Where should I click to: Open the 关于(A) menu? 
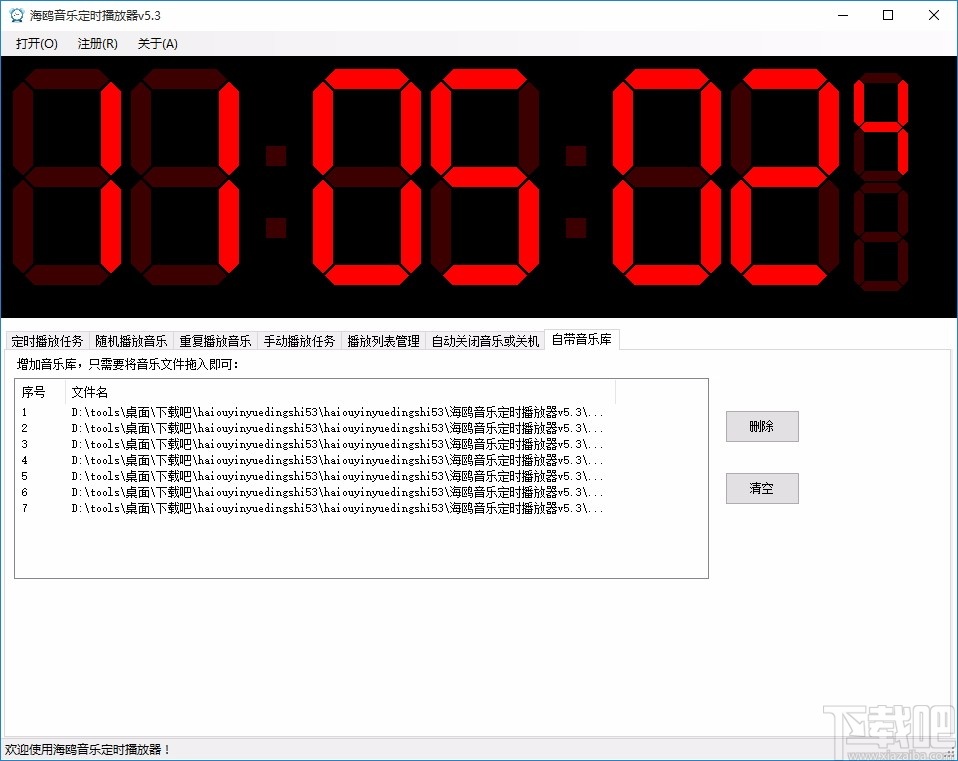(x=157, y=43)
